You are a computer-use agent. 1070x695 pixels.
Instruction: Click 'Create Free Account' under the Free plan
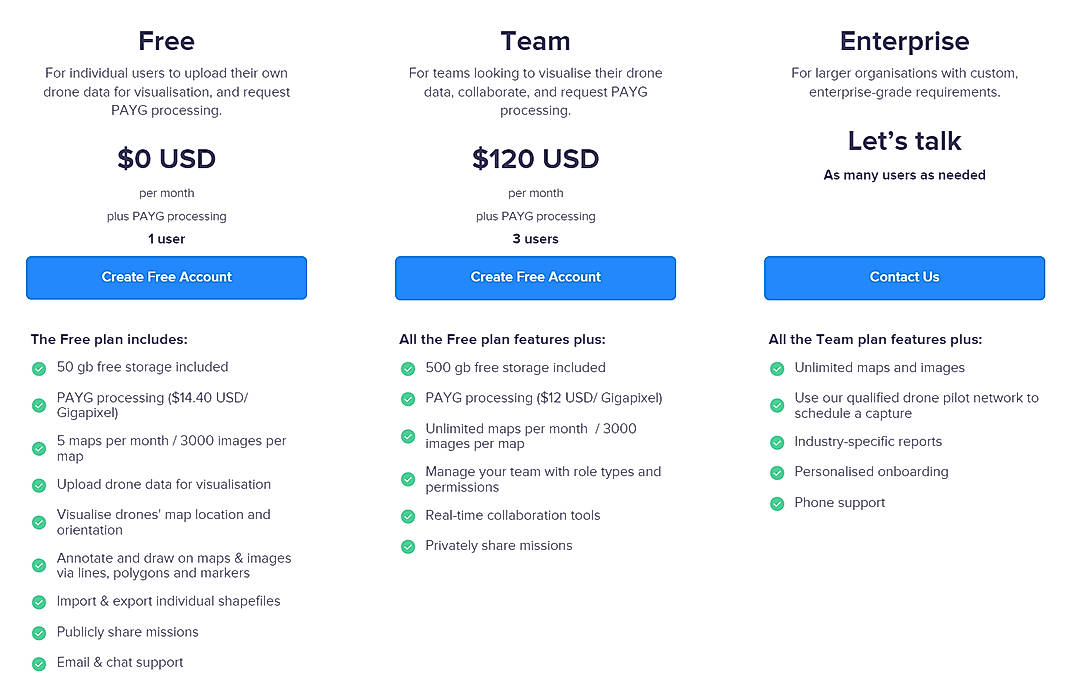pyautogui.click(x=166, y=277)
